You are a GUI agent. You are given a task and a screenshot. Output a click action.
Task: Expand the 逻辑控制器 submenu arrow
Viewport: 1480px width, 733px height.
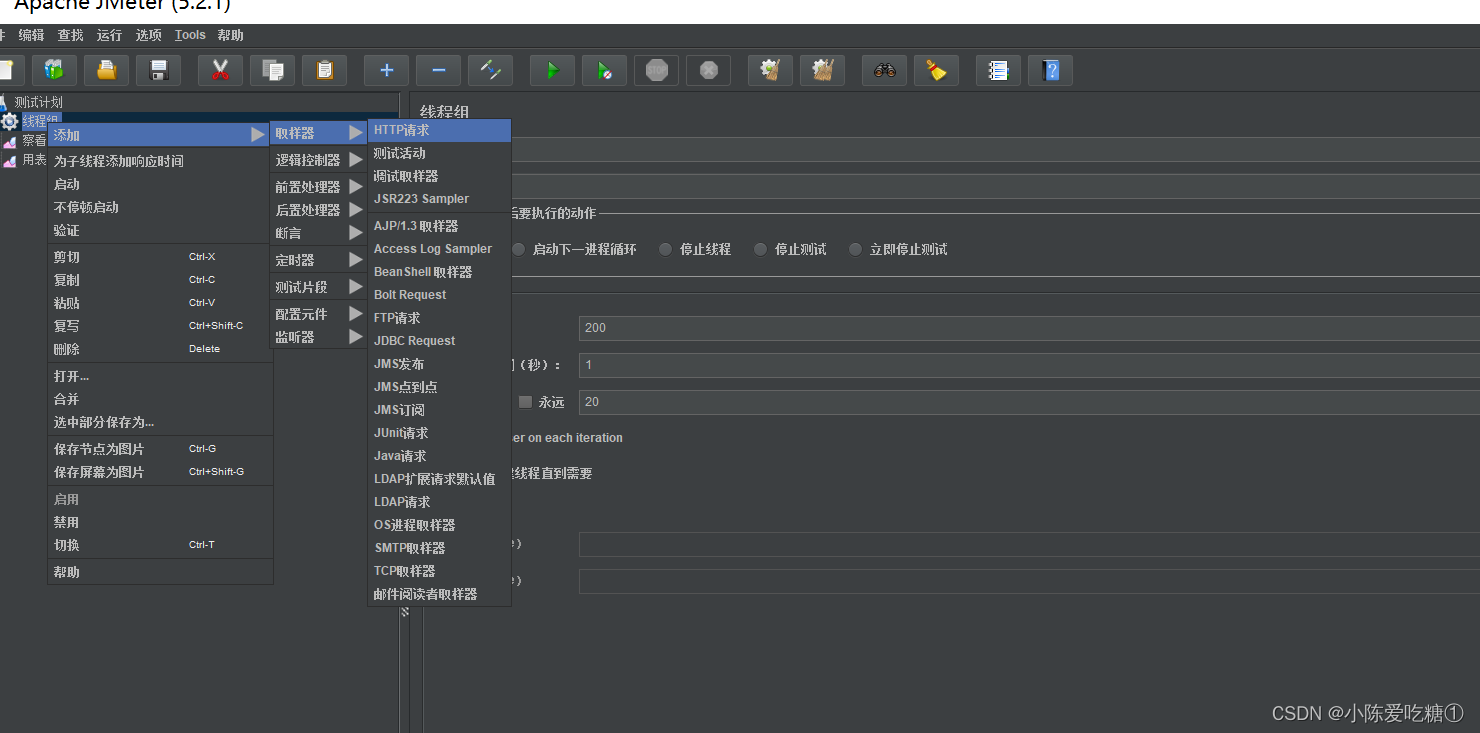355,160
